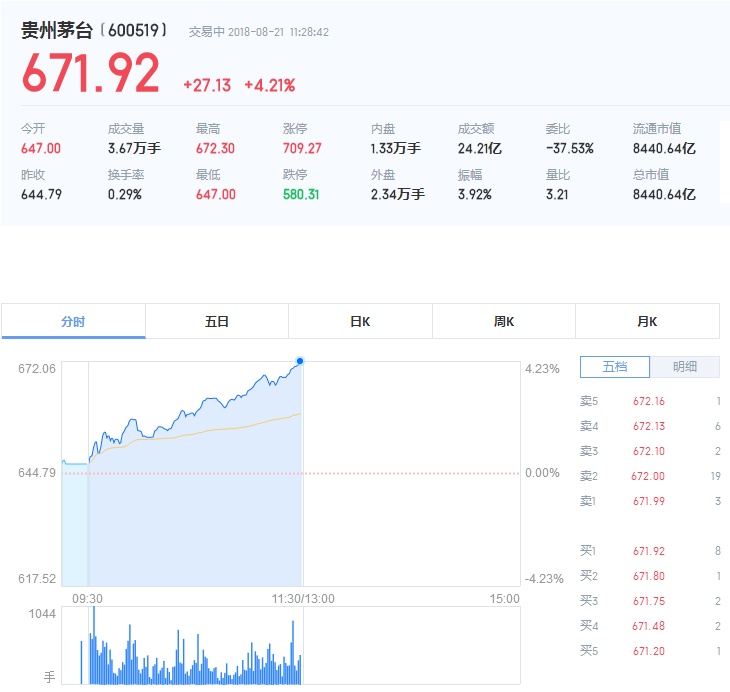
Task: Click the 买1 bid price 671.92
Action: point(649,551)
